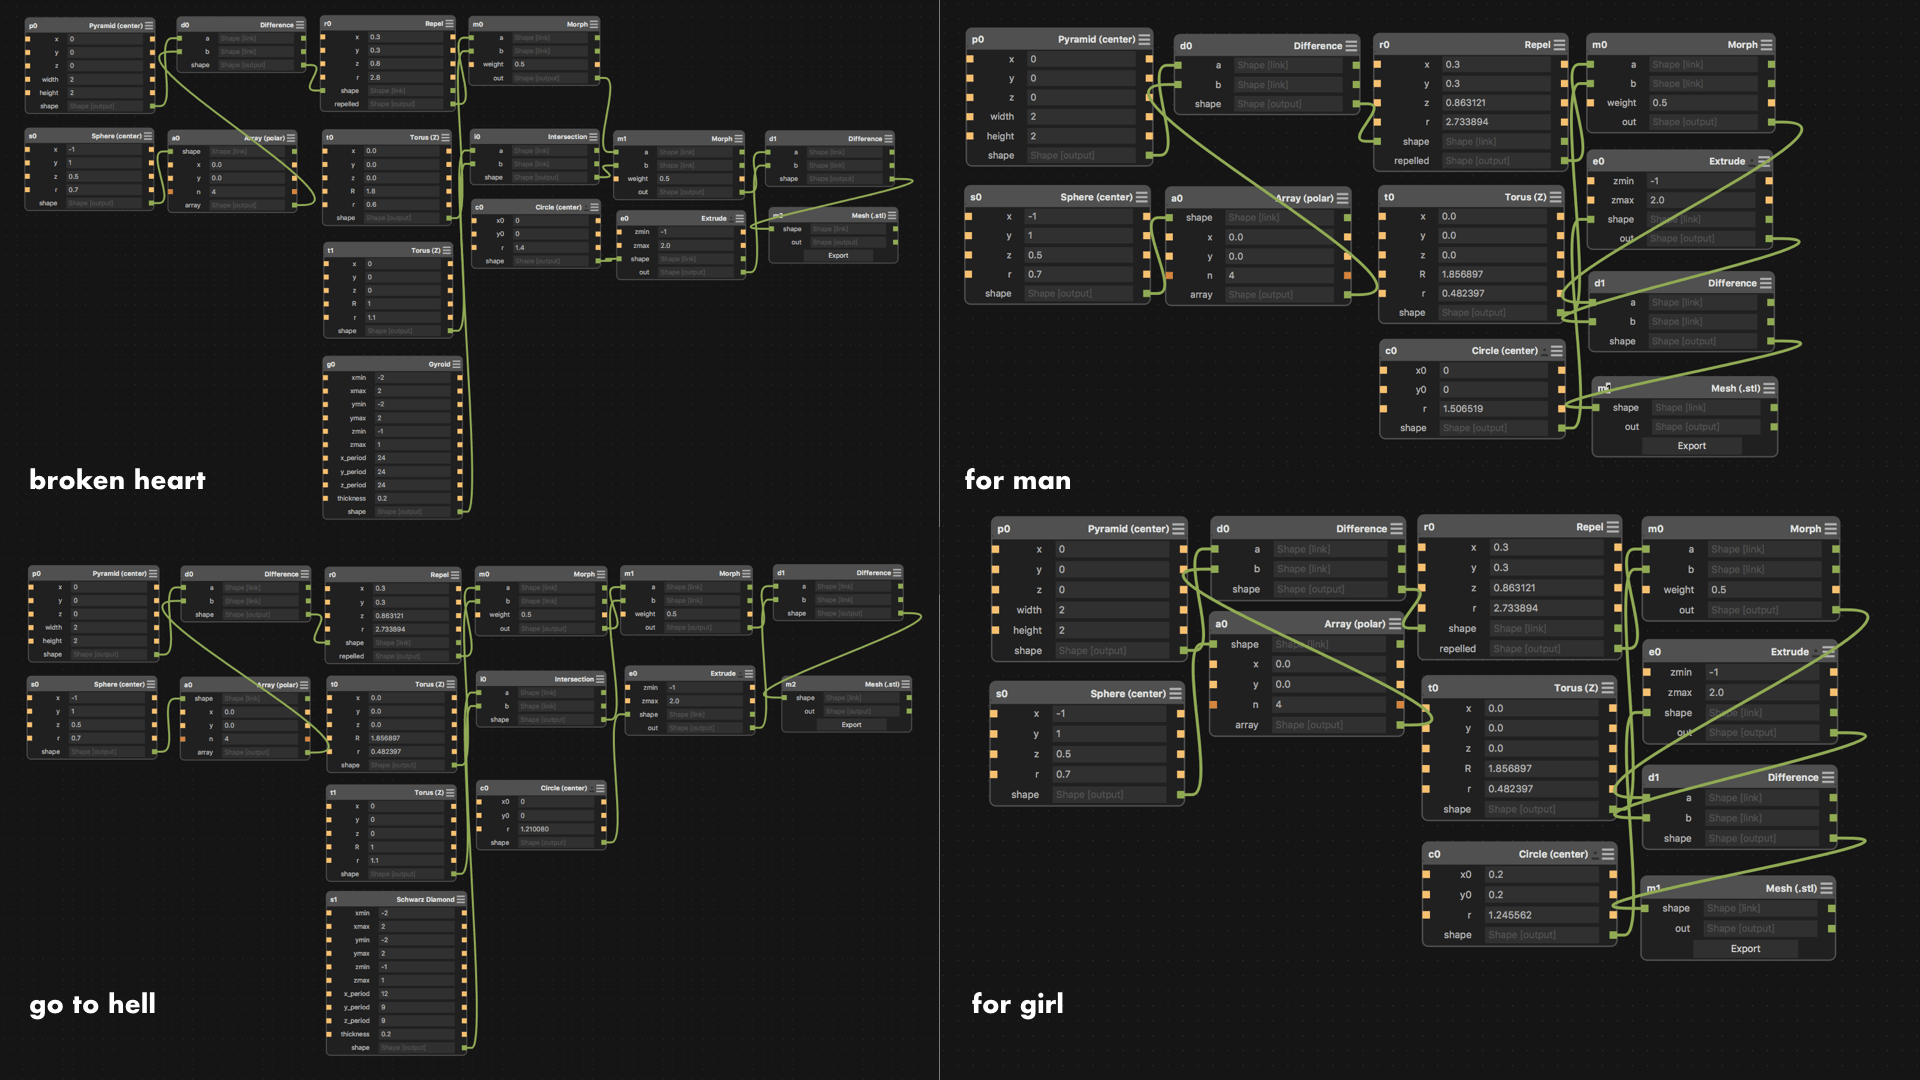Image resolution: width=1920 pixels, height=1080 pixels.
Task: Open the Schwarz Diamond node's menu icon
Action: point(461,900)
